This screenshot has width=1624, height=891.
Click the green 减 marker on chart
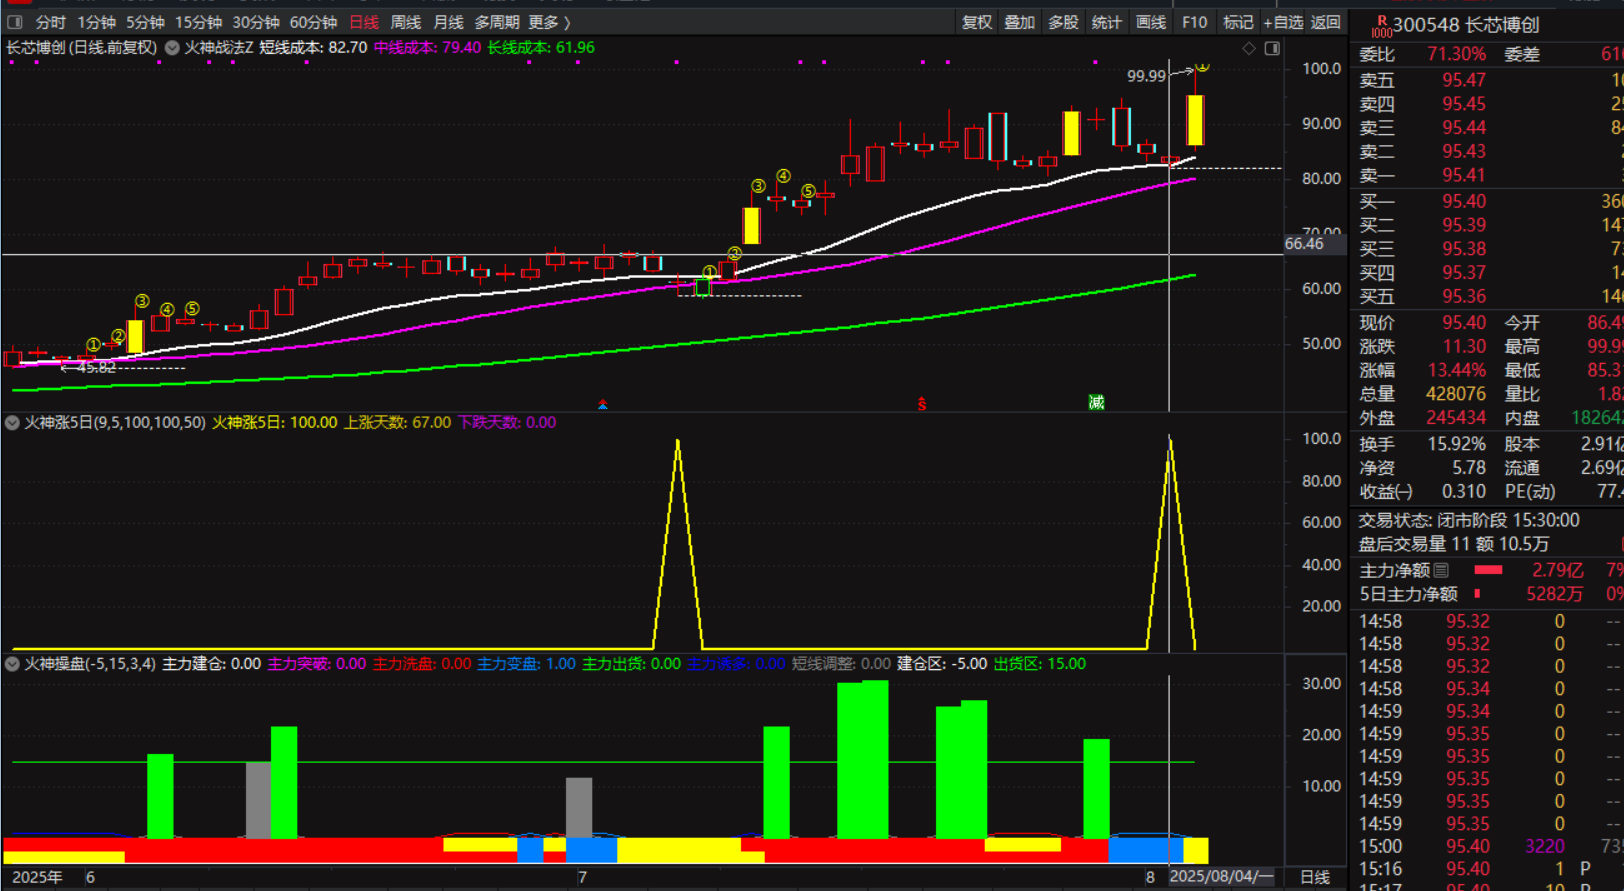pyautogui.click(x=1096, y=402)
